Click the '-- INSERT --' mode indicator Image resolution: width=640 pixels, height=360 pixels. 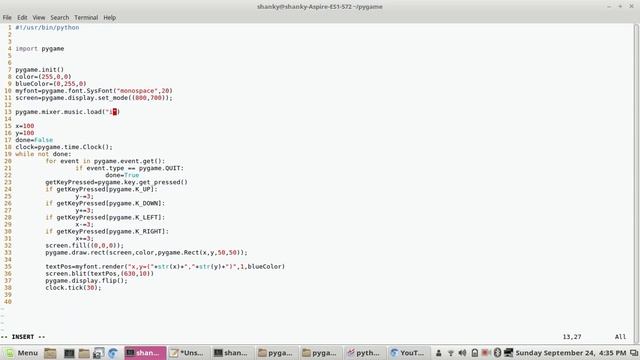tap(23, 337)
